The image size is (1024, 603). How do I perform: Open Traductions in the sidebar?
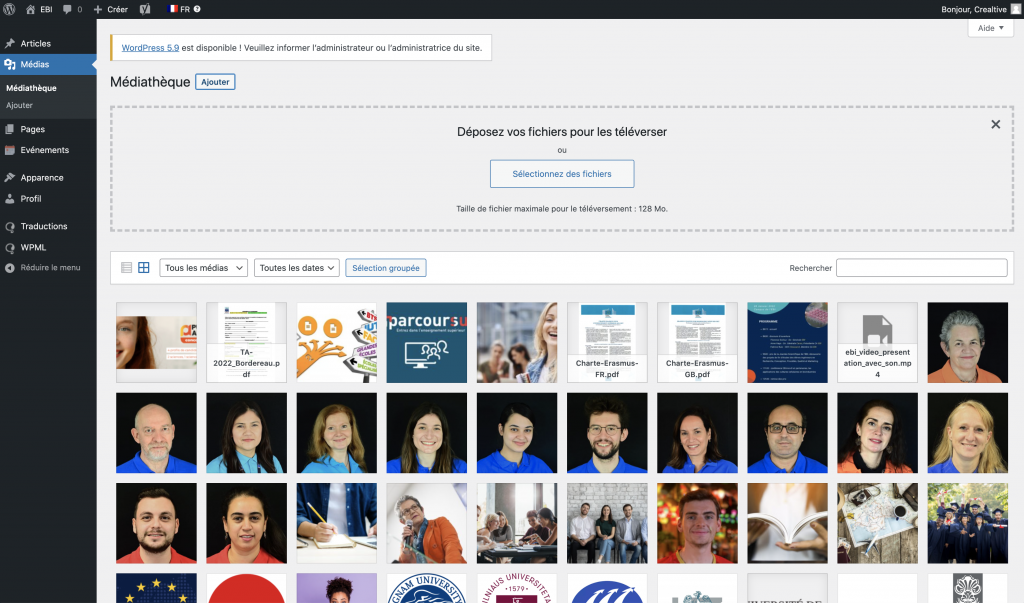(48, 226)
